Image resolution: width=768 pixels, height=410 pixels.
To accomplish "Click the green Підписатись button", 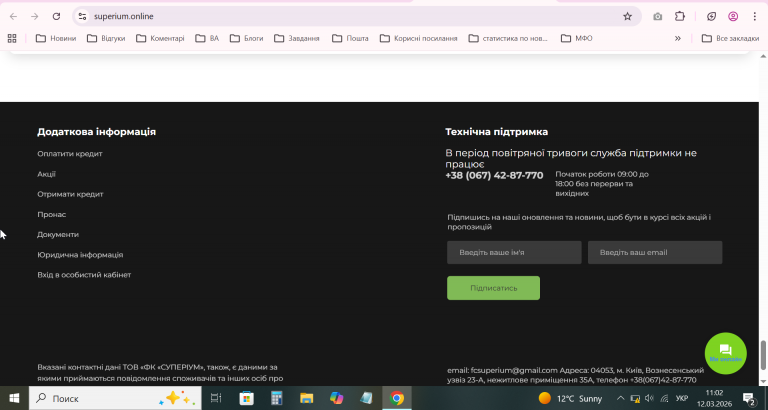I will coord(493,288).
